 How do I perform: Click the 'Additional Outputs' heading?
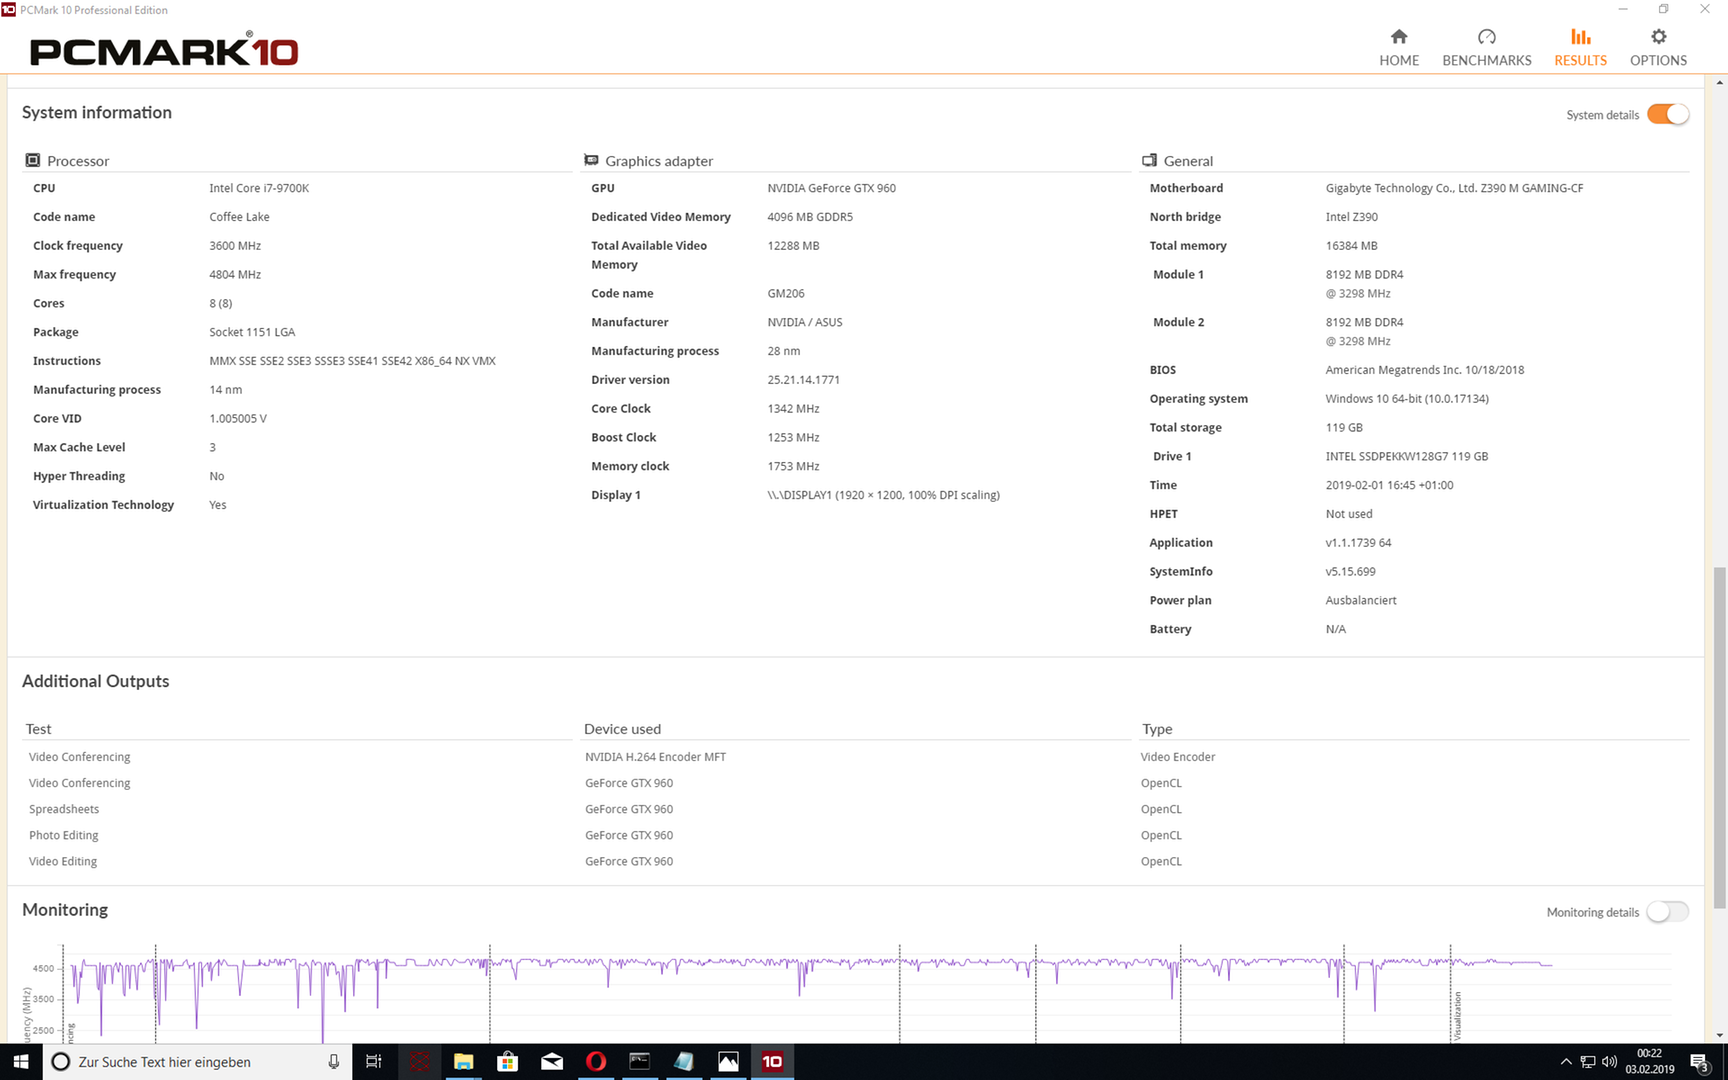[95, 681]
